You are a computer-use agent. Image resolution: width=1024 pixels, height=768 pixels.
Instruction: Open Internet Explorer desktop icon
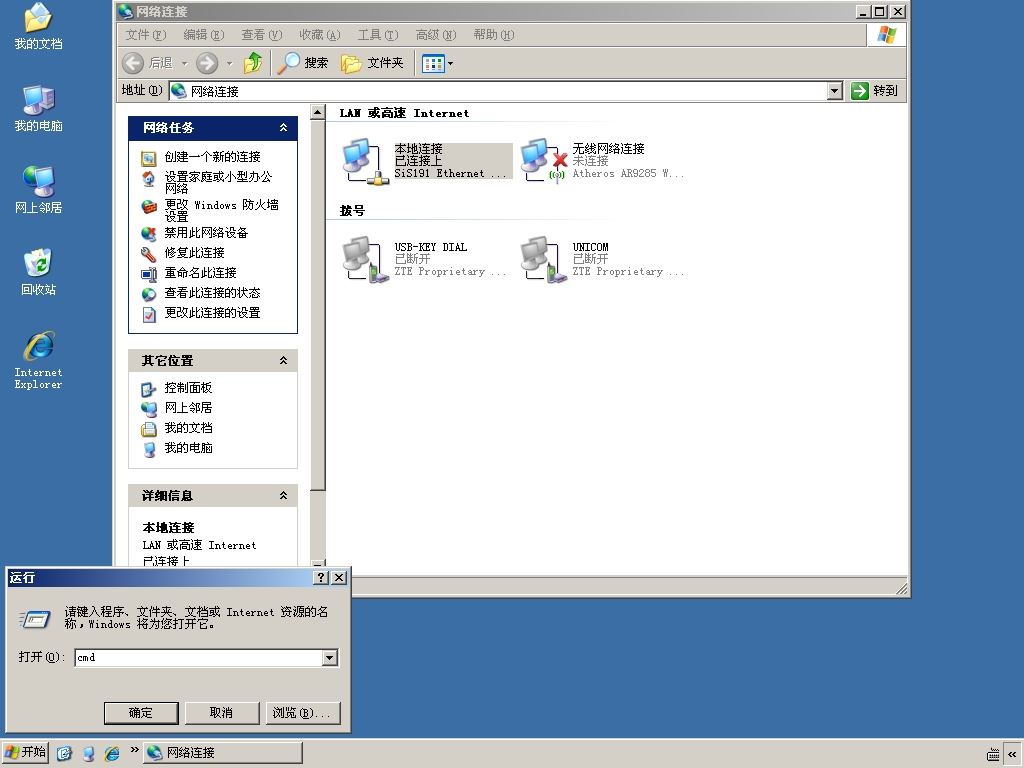[39, 360]
